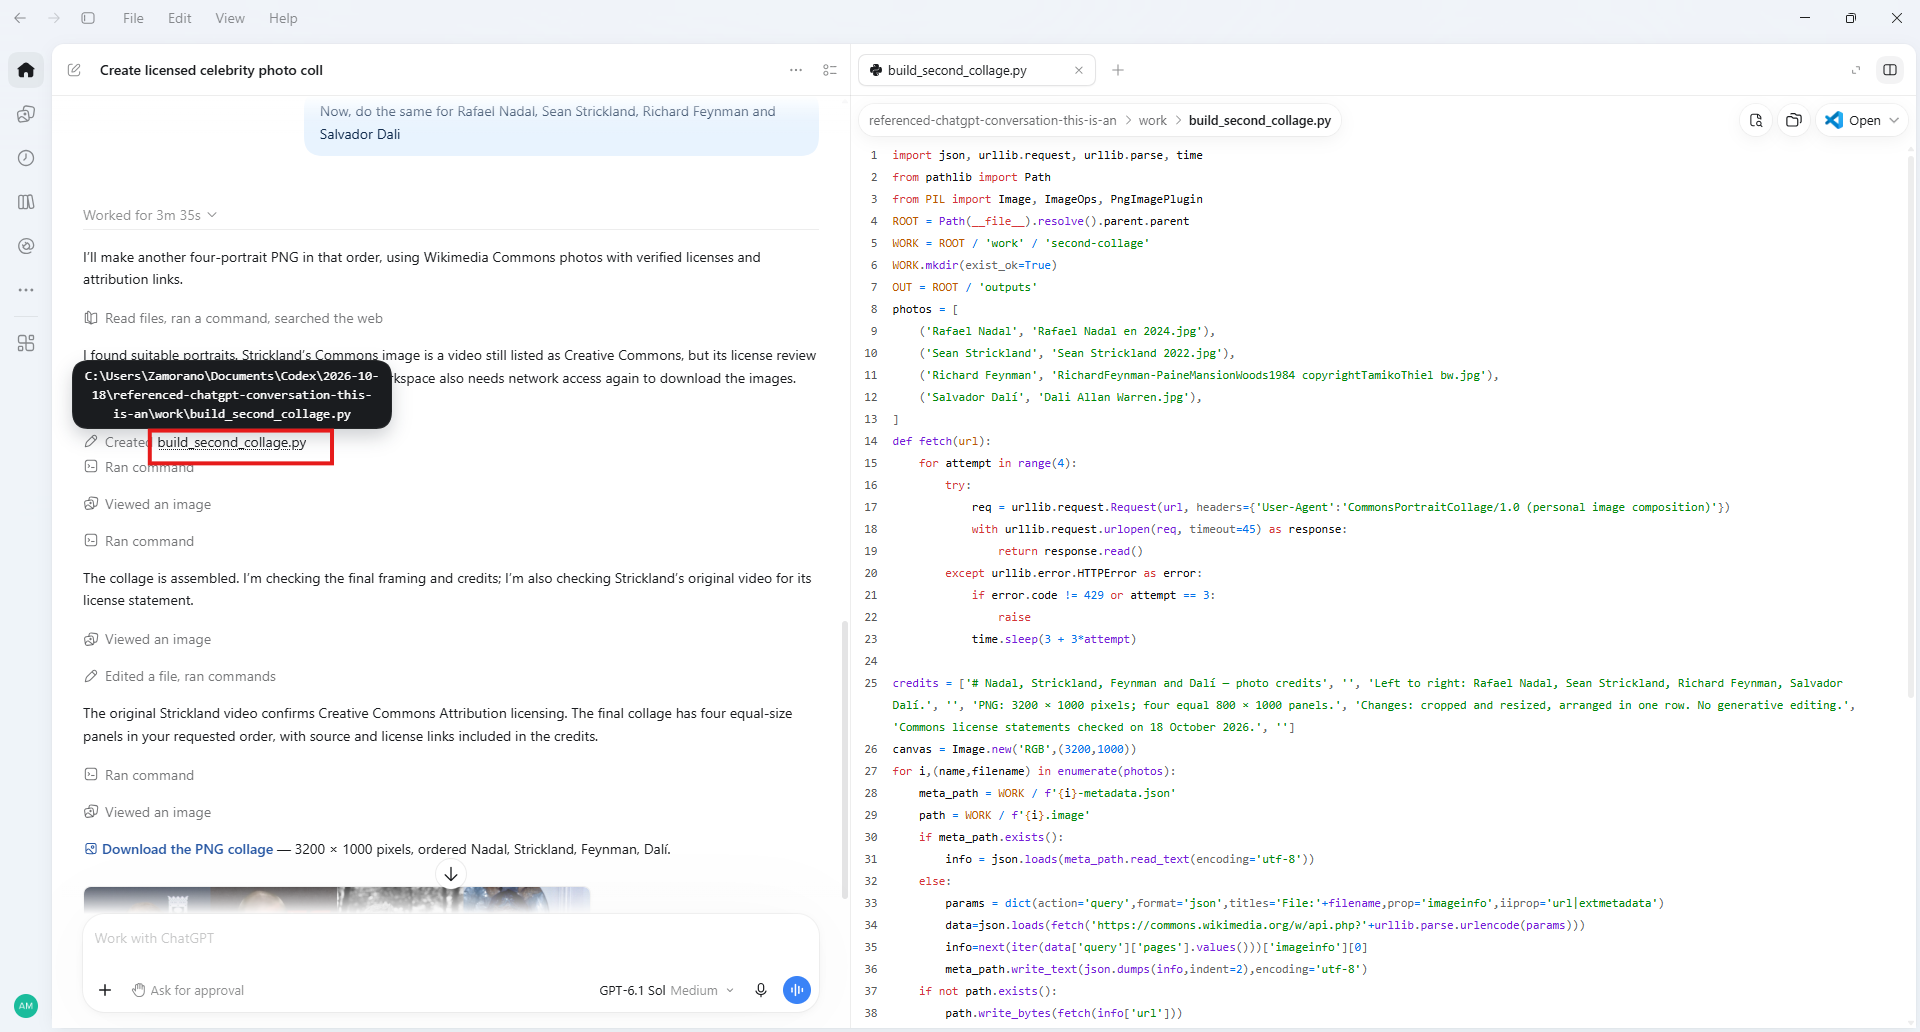Navigate forward with the forward arrow
The height and width of the screenshot is (1032, 1920).
[54, 18]
